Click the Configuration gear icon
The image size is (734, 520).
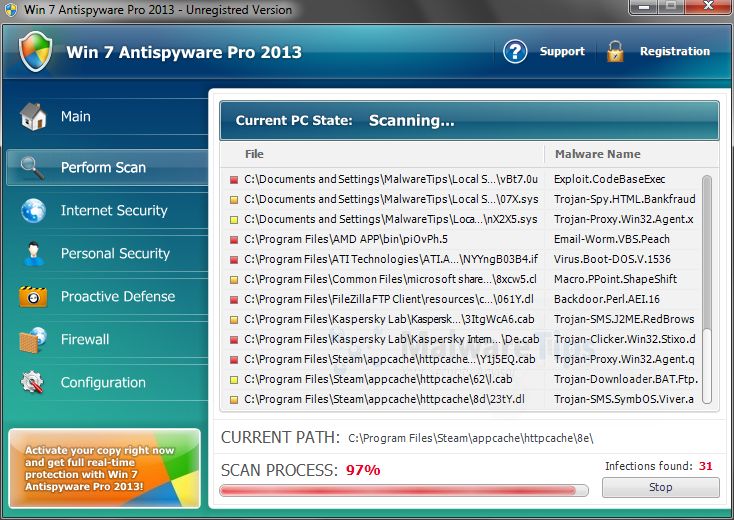coord(32,382)
